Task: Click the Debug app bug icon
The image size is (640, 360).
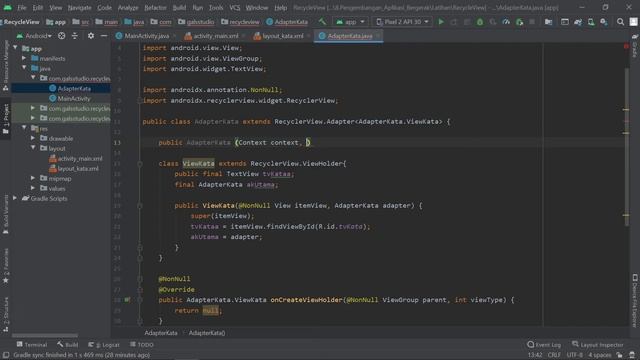Action: pyautogui.click(x=480, y=22)
